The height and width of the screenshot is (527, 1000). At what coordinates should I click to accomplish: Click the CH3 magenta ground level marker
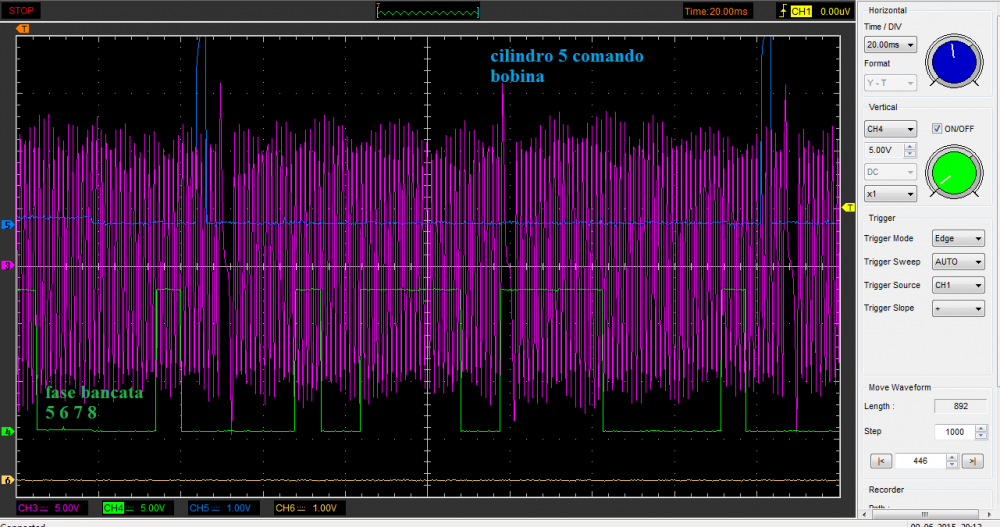click(x=7, y=266)
